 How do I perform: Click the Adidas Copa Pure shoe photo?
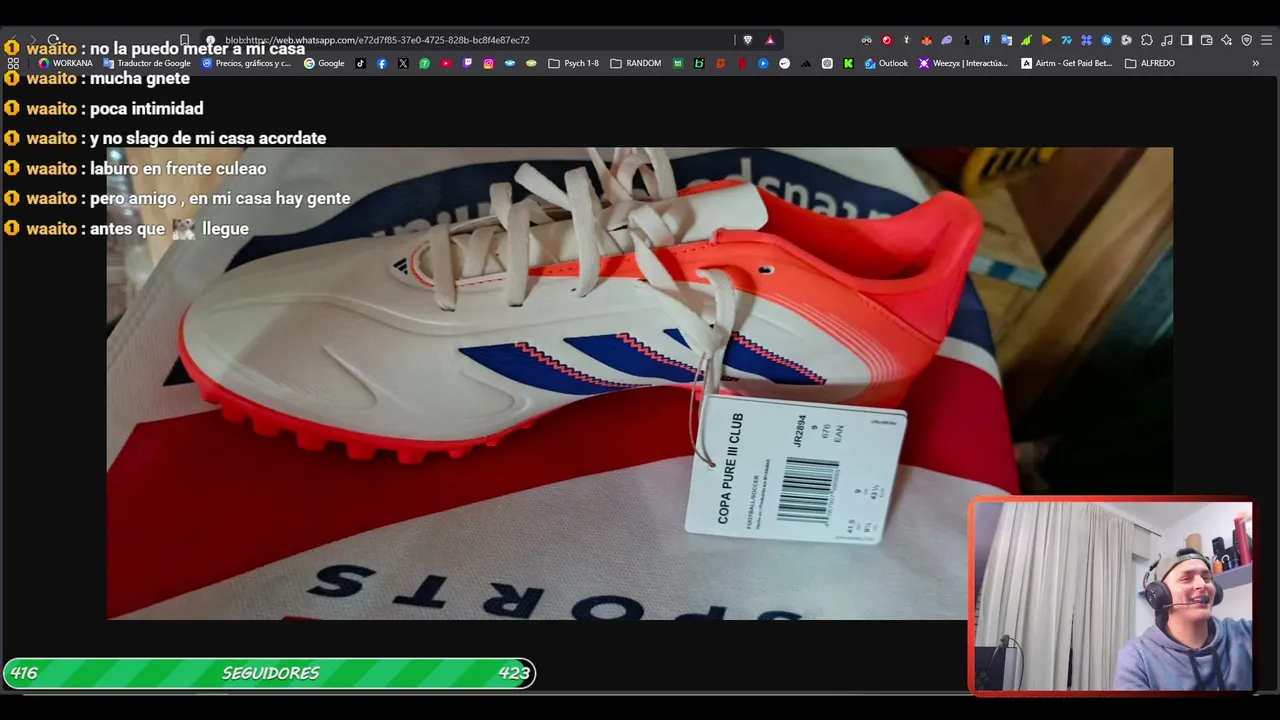[x=639, y=383]
